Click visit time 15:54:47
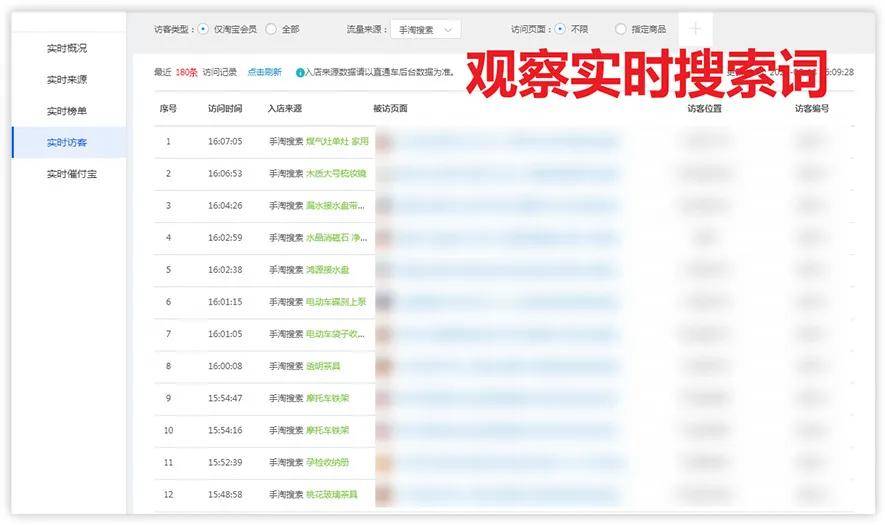Screen dimensions: 885x525 pyautogui.click(x=225, y=399)
